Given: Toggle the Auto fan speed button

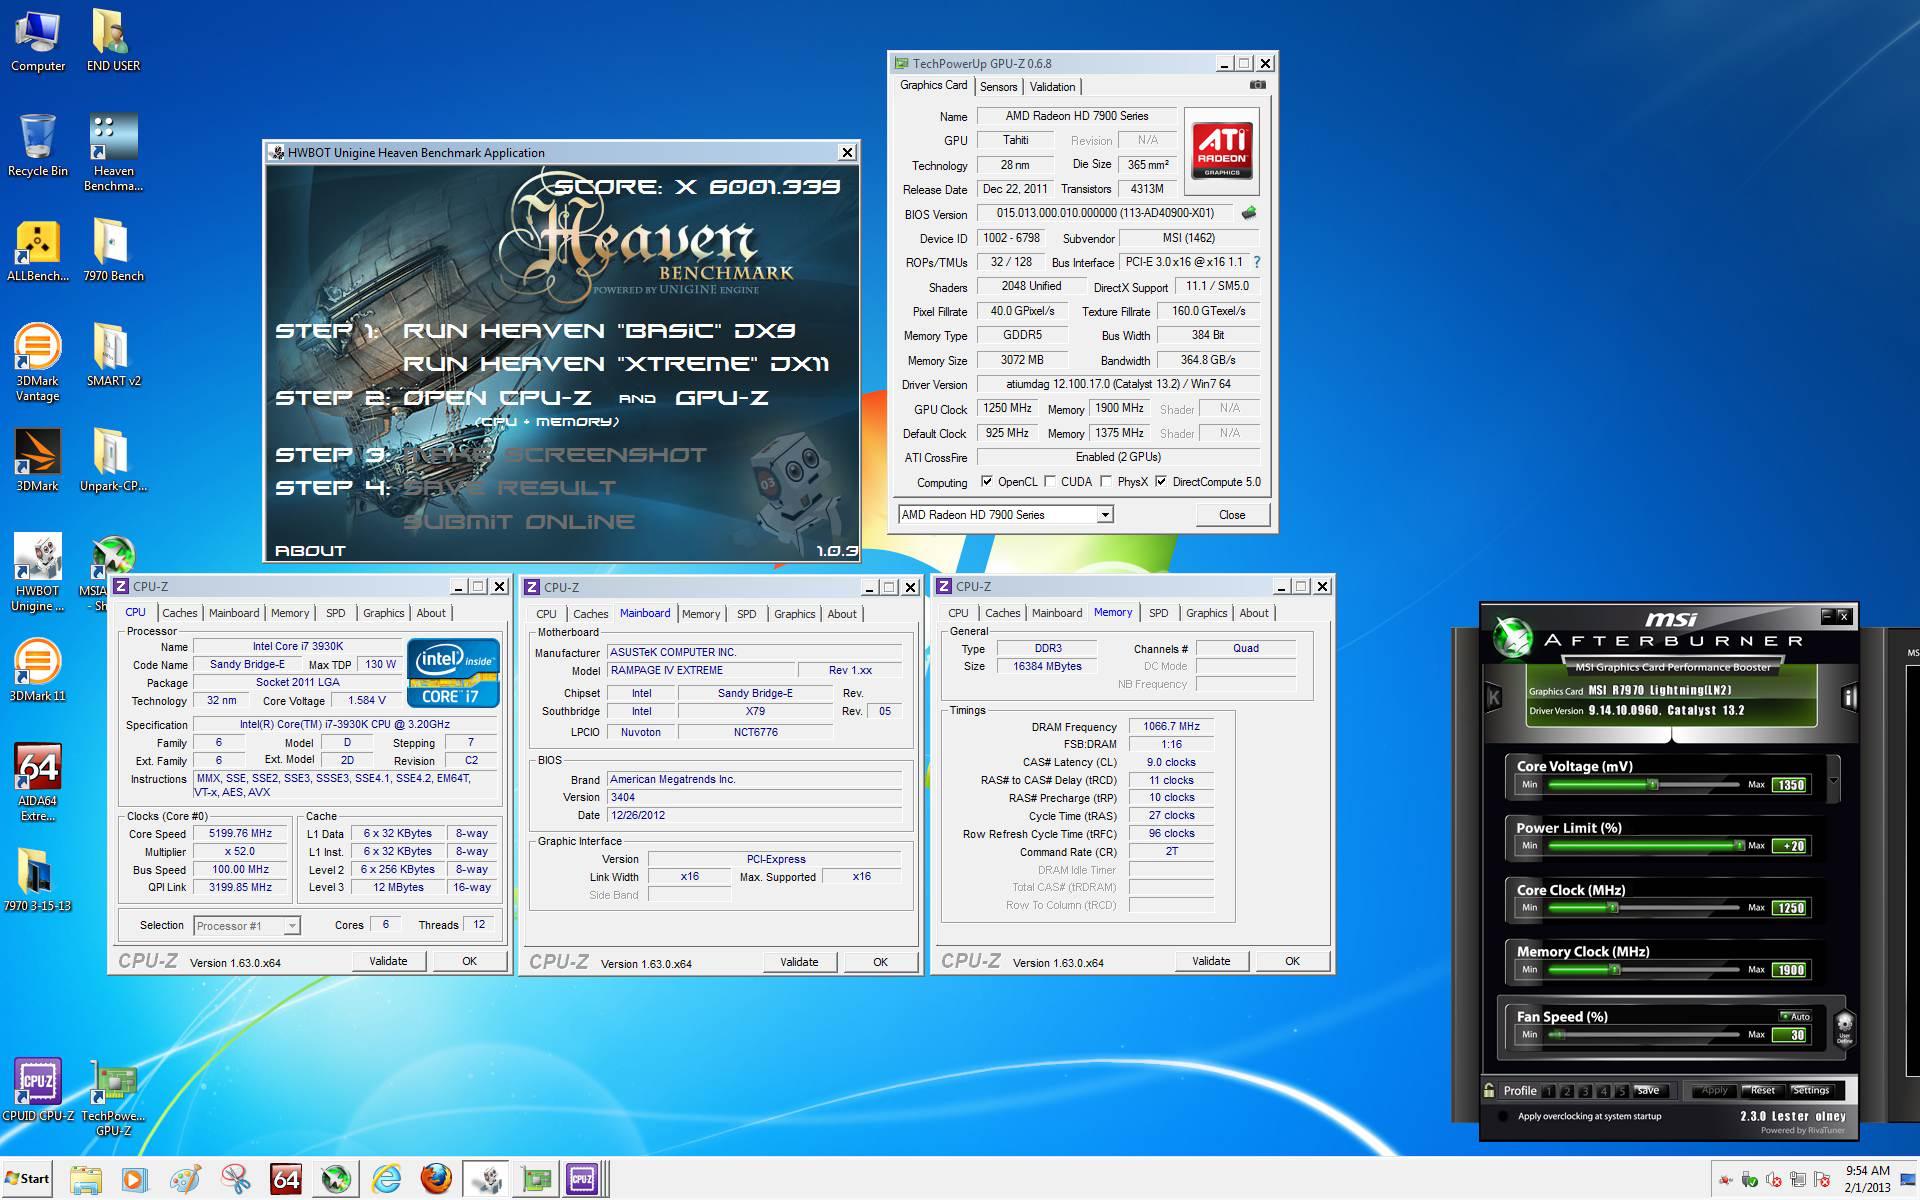Looking at the screenshot, I should pyautogui.click(x=1795, y=1016).
